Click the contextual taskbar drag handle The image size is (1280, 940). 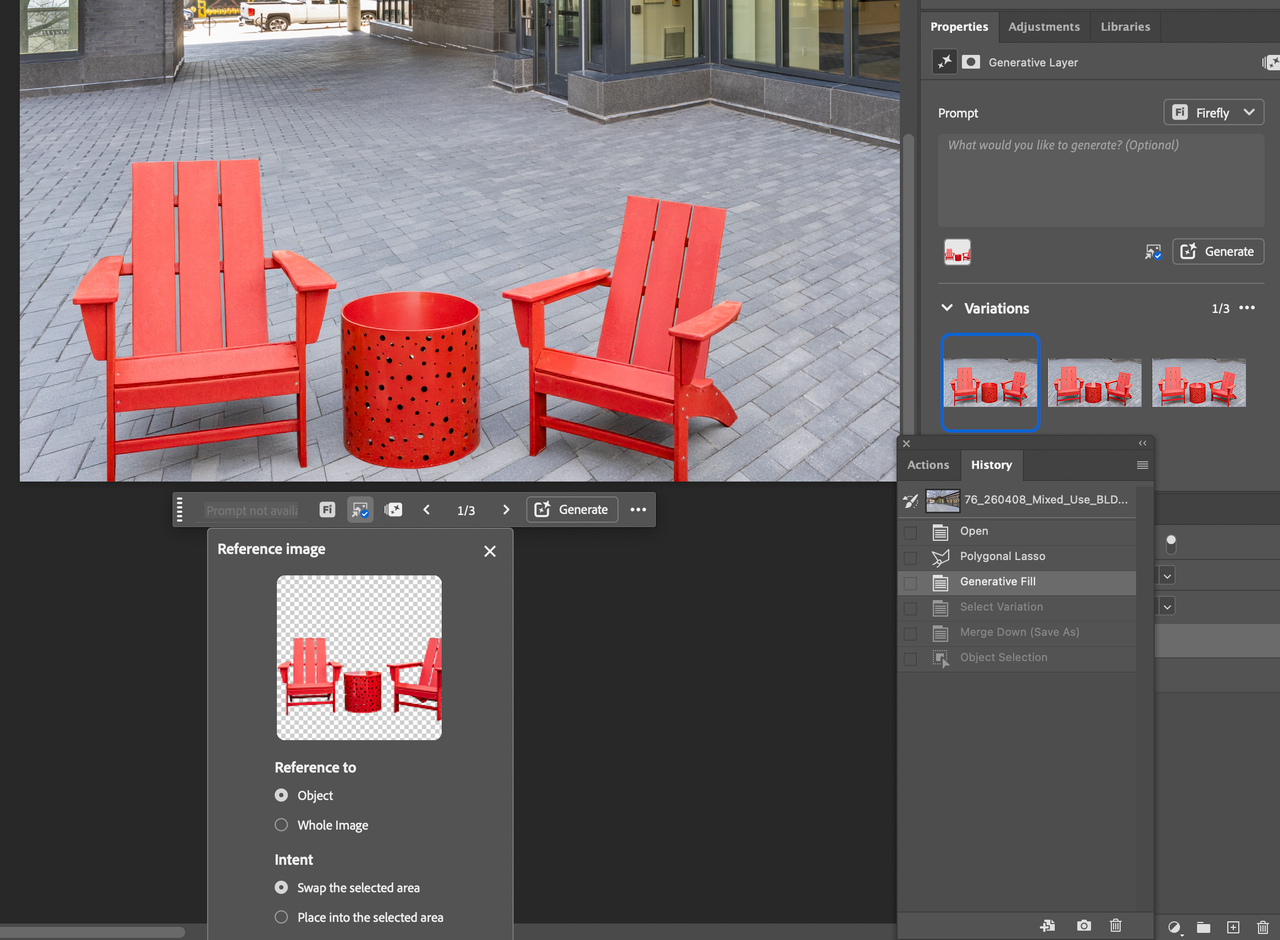[180, 510]
